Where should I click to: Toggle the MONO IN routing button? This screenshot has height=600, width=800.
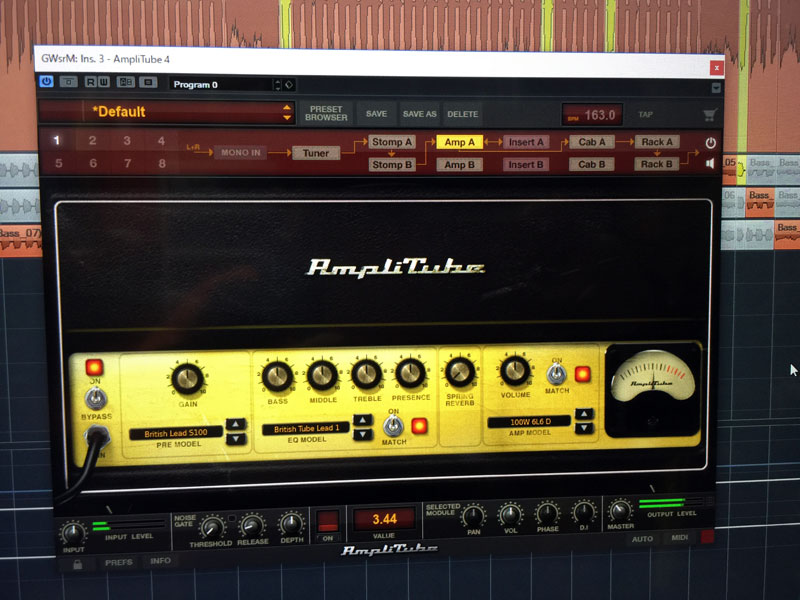(x=240, y=152)
